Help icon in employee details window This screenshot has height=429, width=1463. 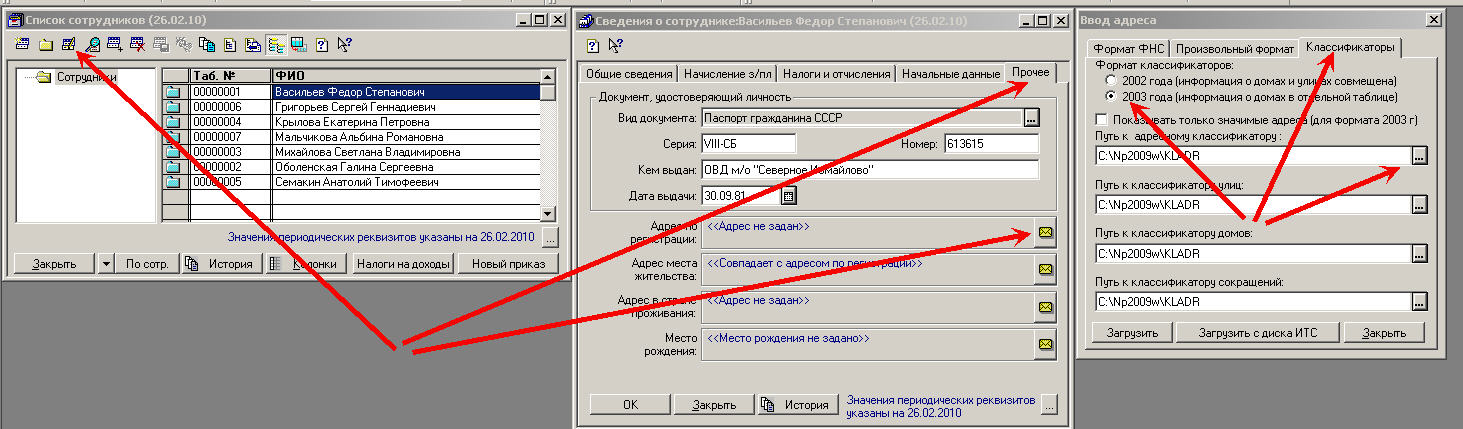(592, 44)
